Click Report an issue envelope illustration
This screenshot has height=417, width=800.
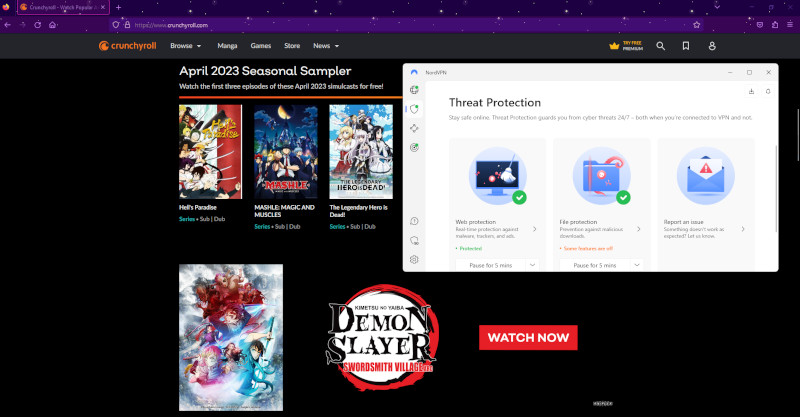point(706,176)
